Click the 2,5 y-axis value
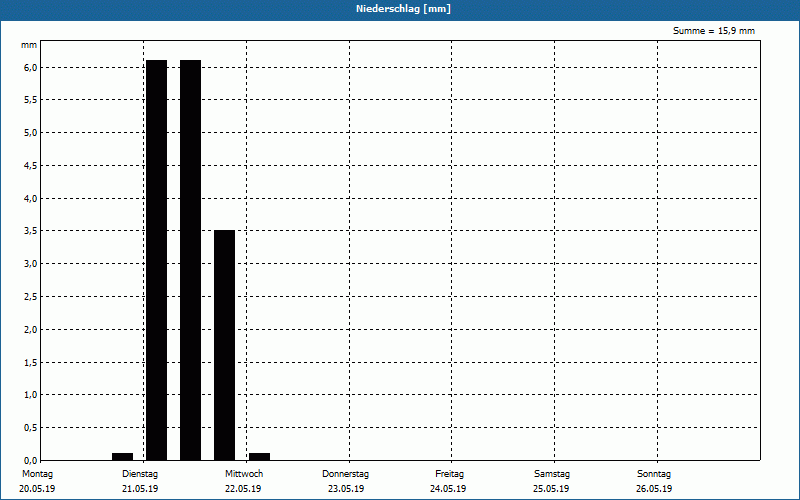Image resolution: width=800 pixels, height=500 pixels. coord(30,297)
